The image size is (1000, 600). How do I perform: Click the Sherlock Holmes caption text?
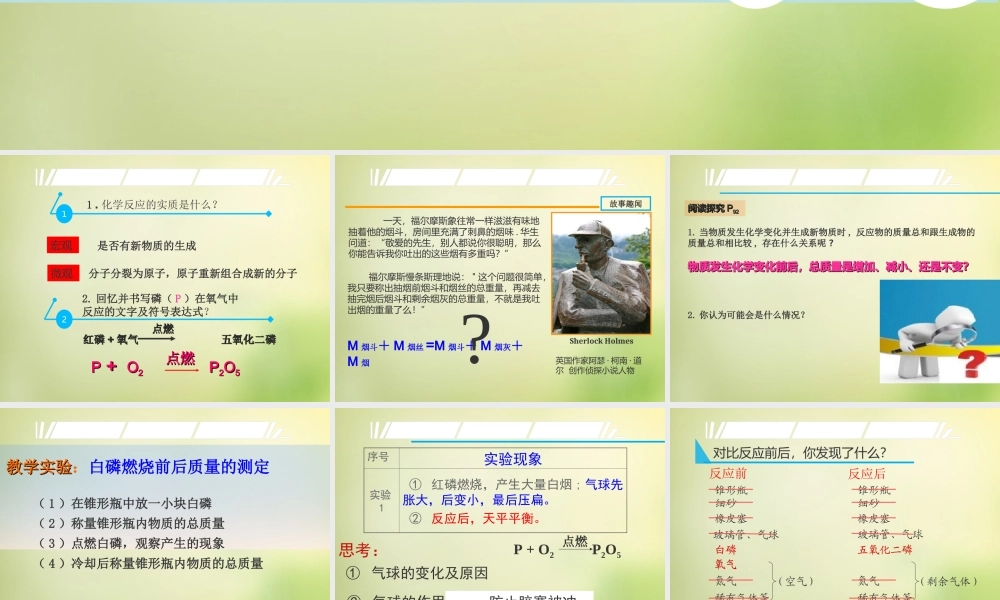600,341
